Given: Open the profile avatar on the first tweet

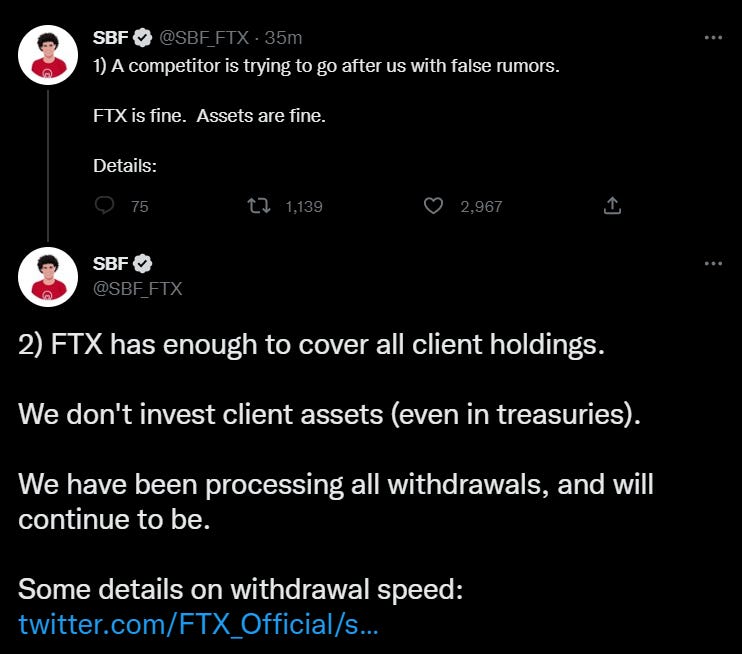Looking at the screenshot, I should (48, 55).
